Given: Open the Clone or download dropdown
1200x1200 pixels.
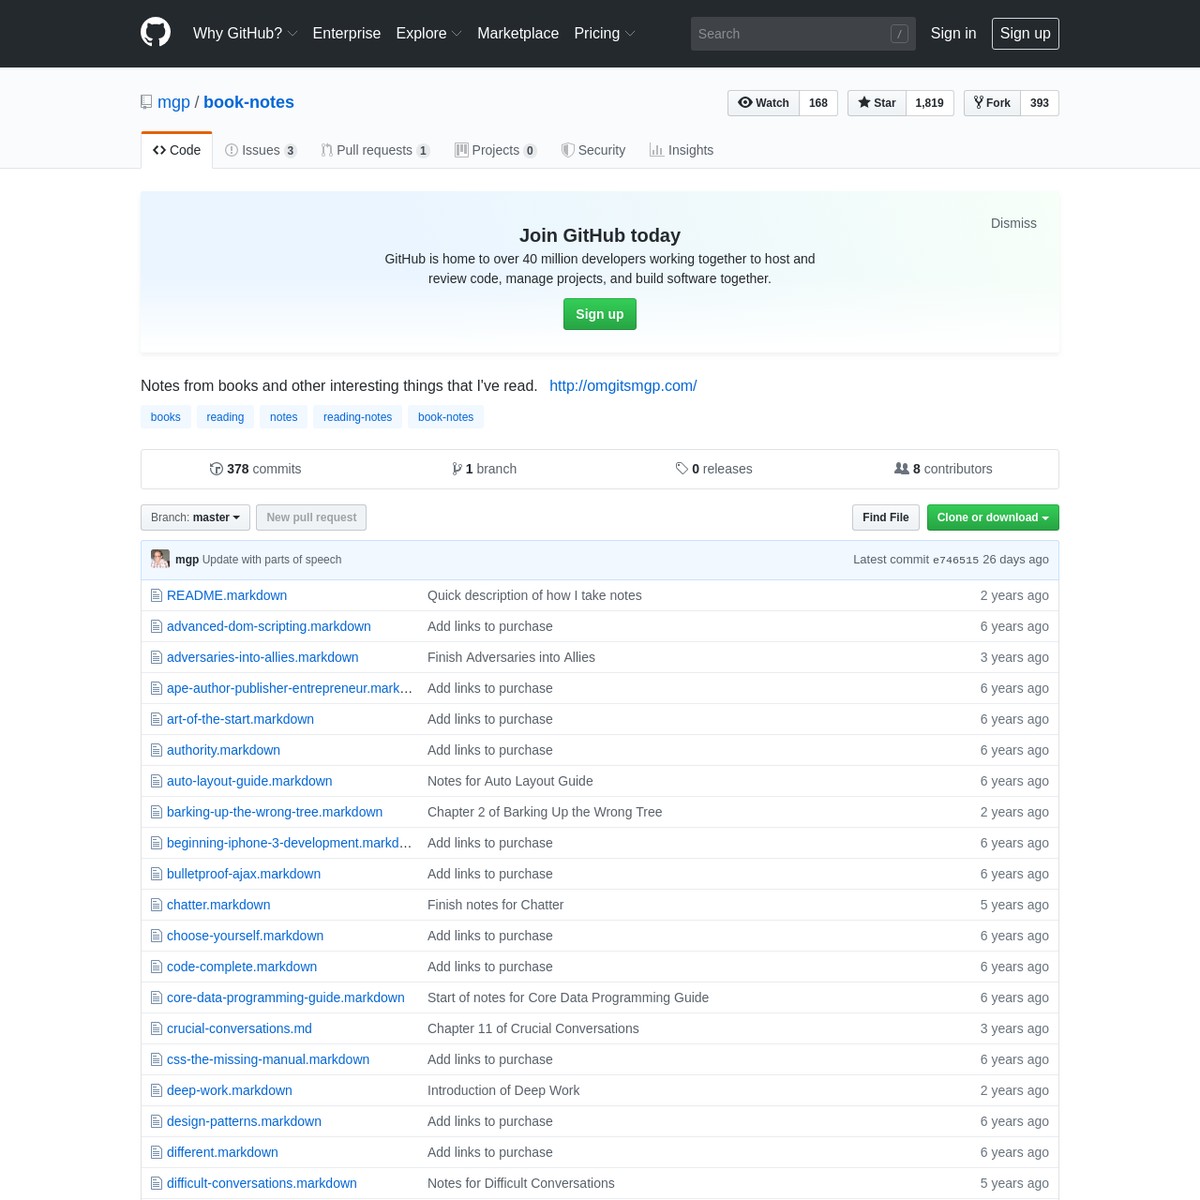Looking at the screenshot, I should coord(992,517).
